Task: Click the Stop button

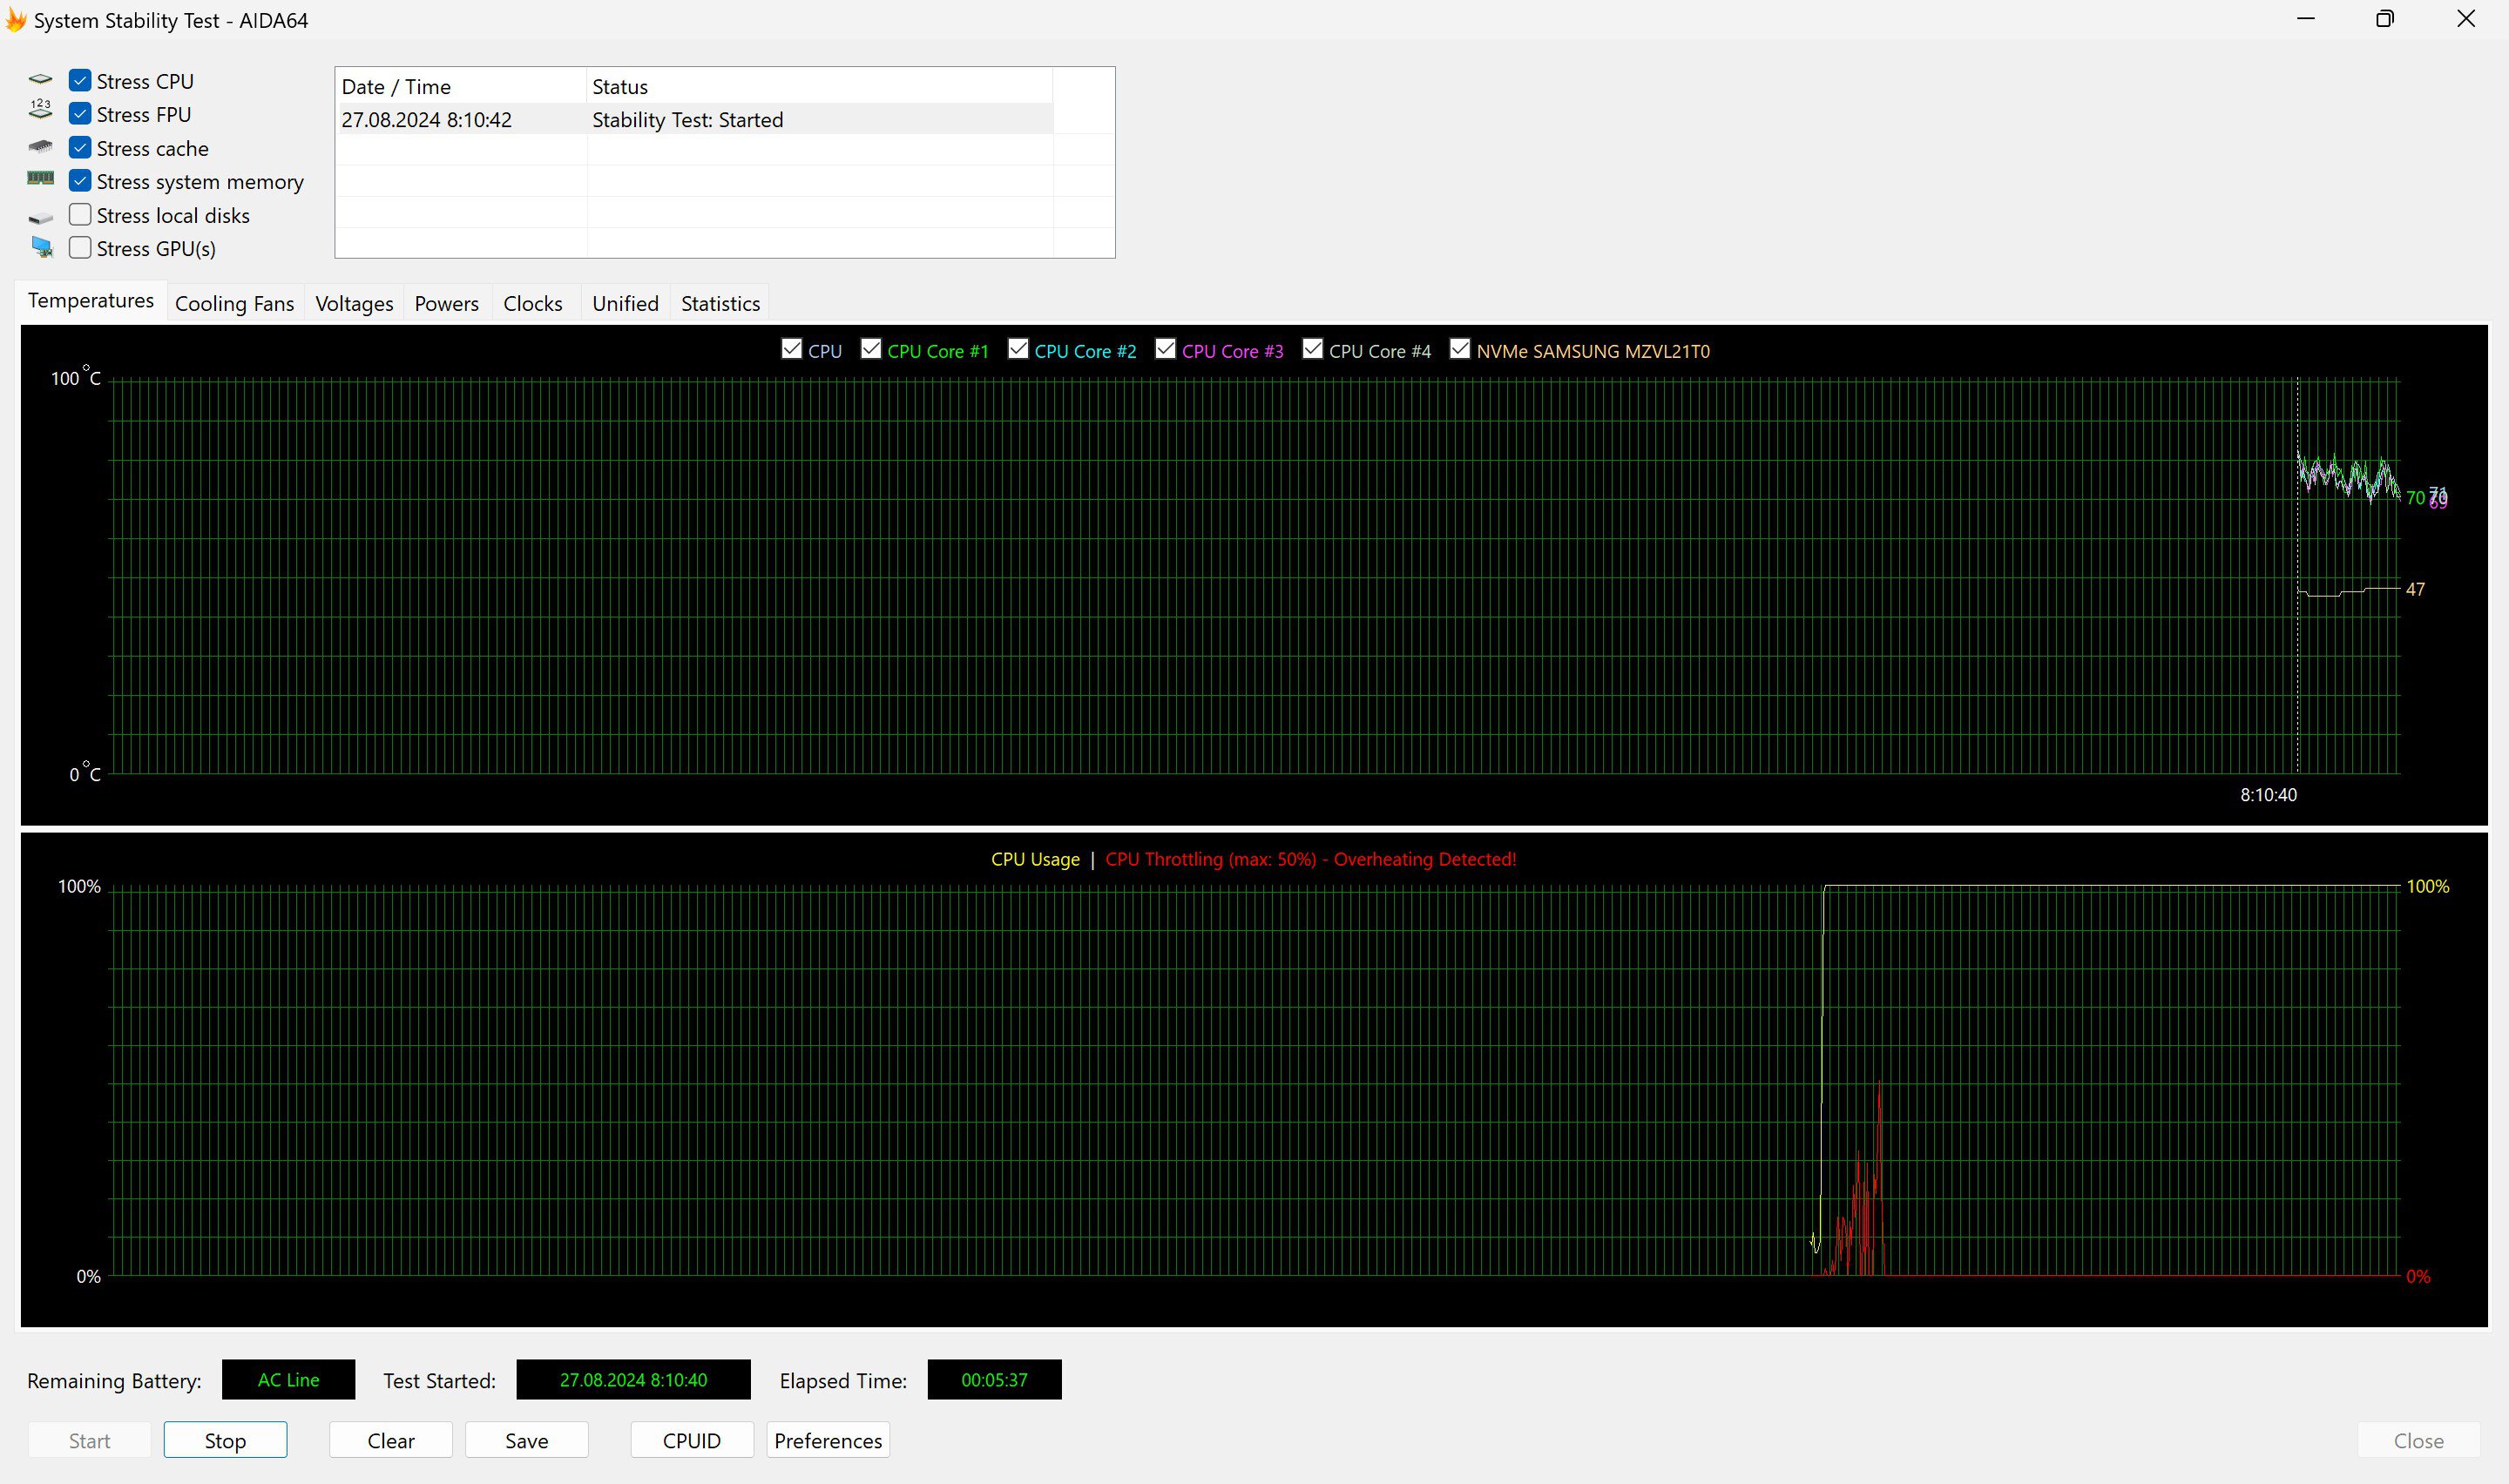Action: (225, 1440)
